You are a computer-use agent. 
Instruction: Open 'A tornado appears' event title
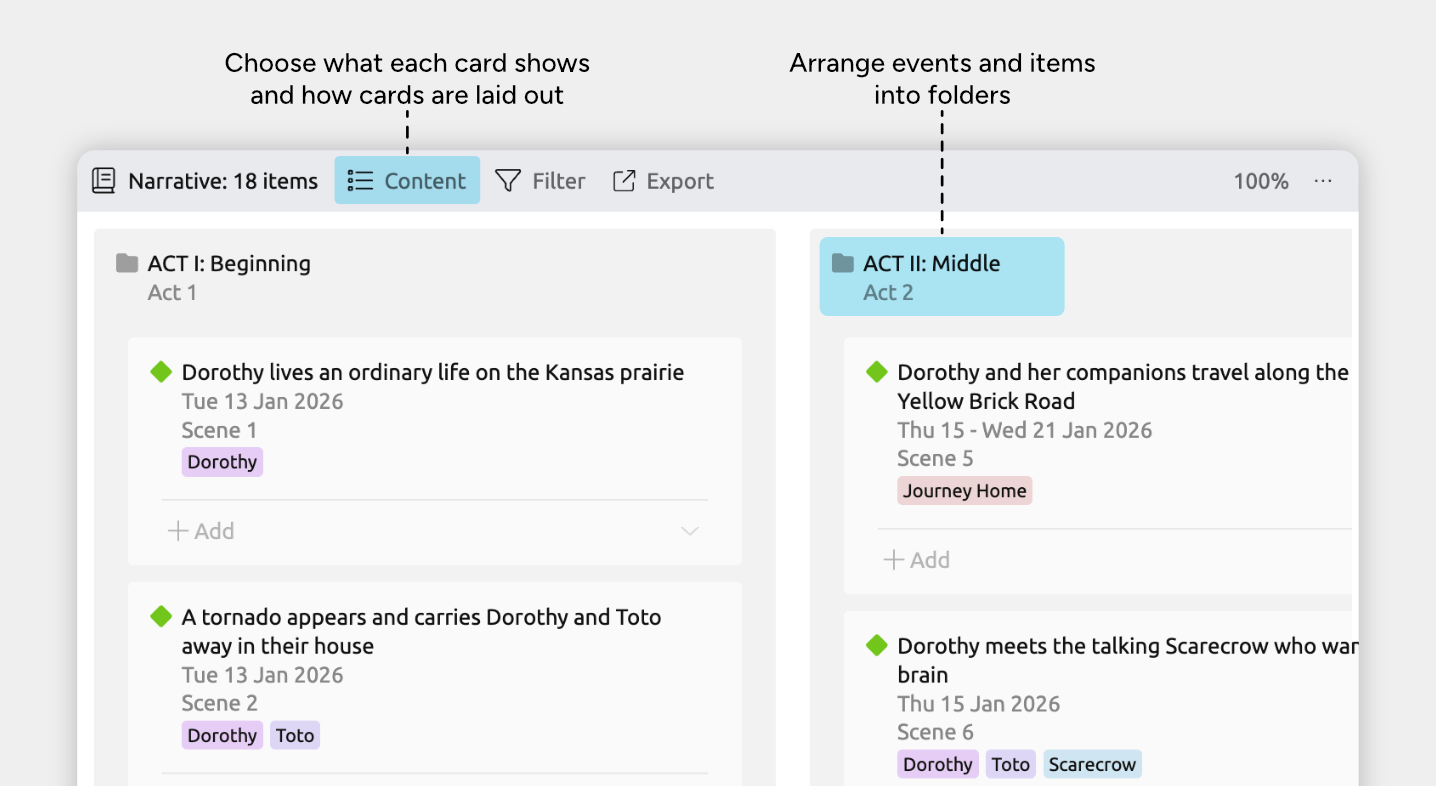421,631
